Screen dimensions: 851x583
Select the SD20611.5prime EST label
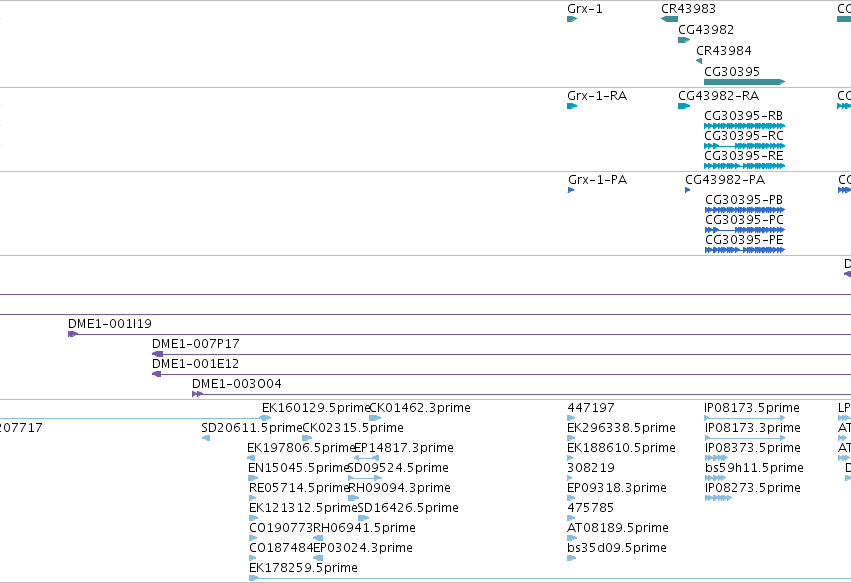[x=252, y=428]
